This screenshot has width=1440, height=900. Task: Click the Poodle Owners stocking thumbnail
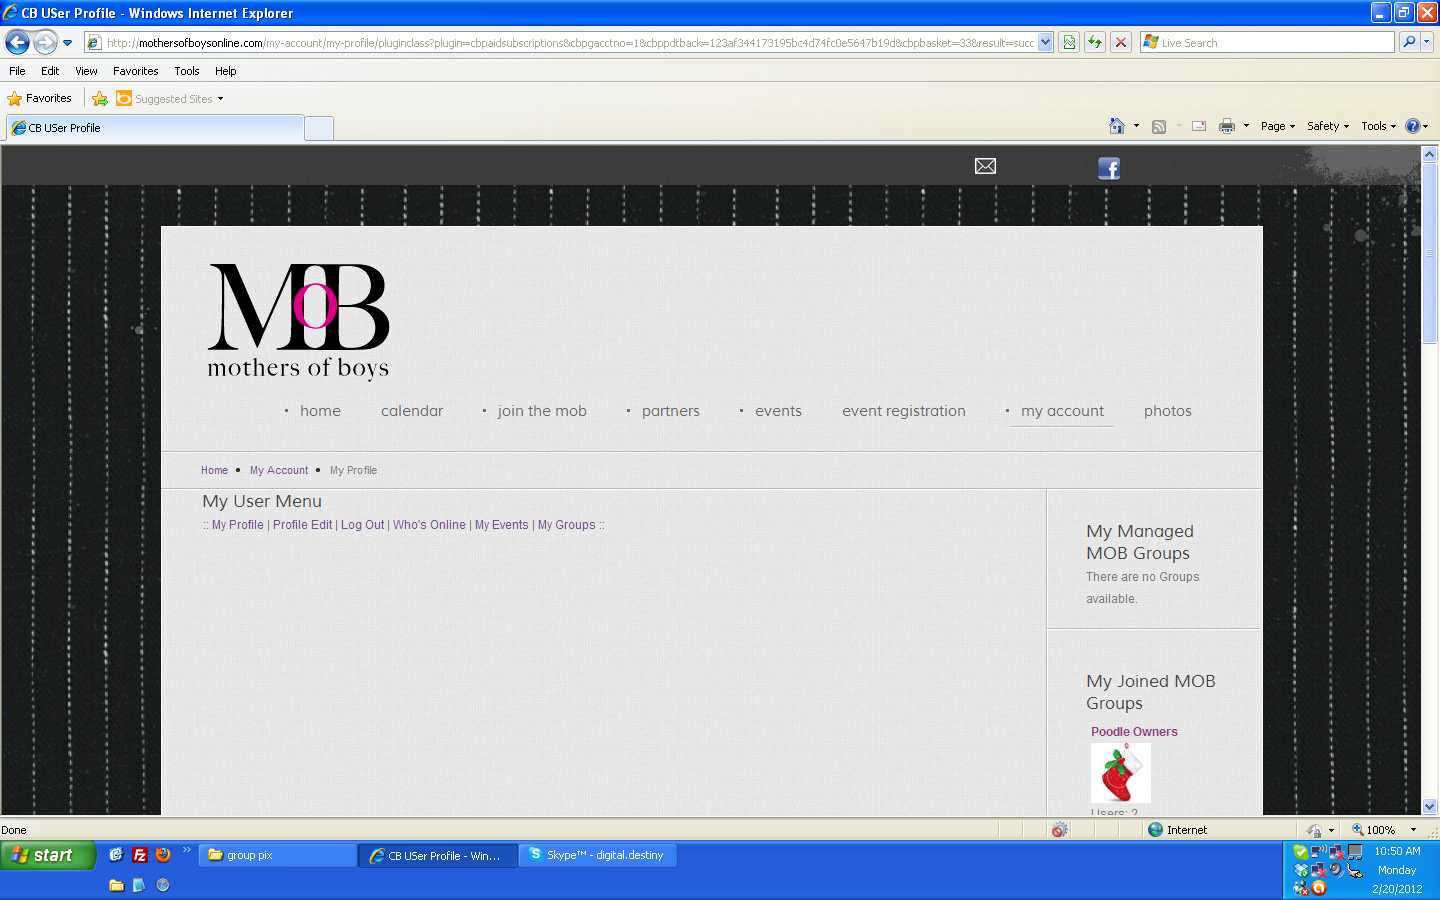pos(1121,772)
